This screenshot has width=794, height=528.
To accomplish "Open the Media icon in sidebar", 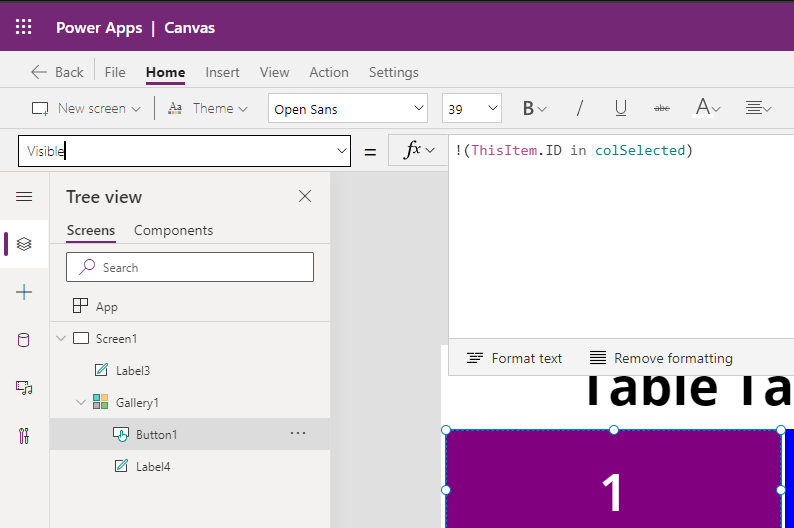I will 24,388.
